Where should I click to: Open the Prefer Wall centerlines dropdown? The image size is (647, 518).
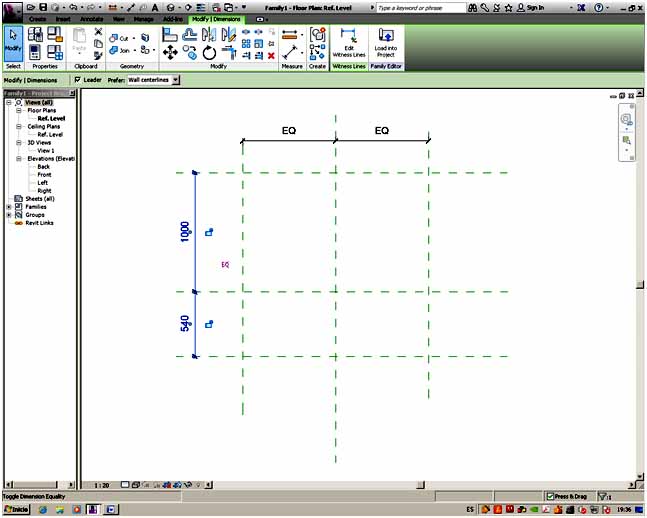(x=176, y=80)
